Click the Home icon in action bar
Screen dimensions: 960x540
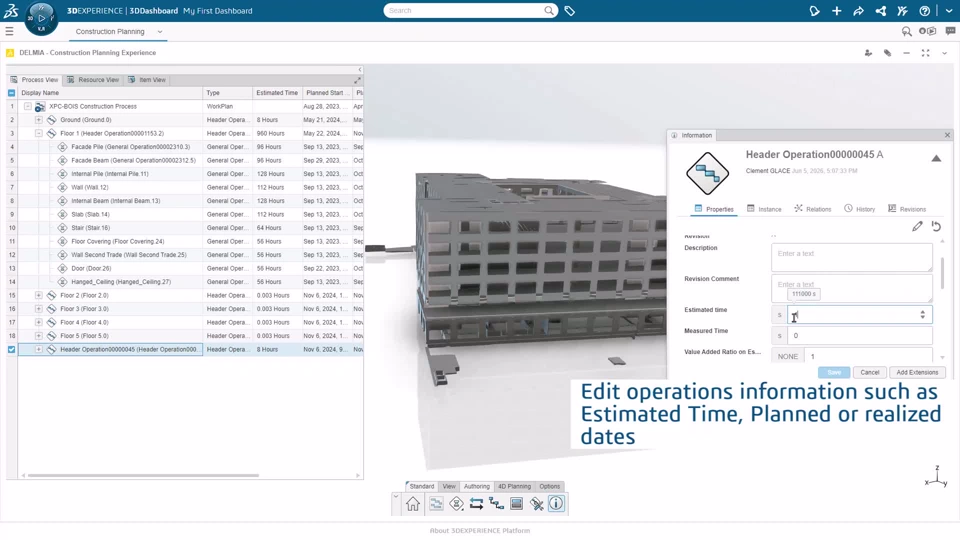pos(413,503)
